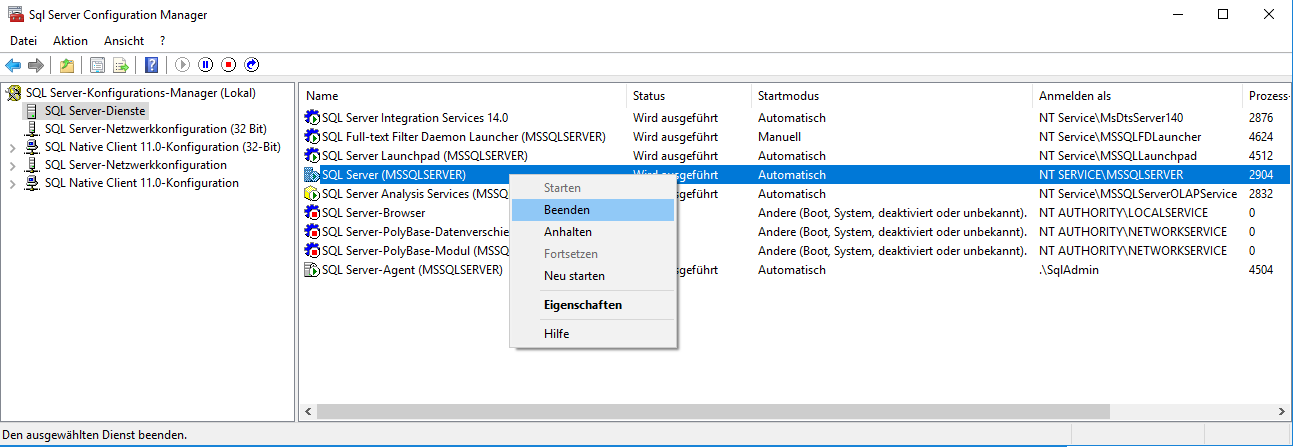1293x447 pixels.
Task: Click status bar text Den ausgewählten Dienst beenden
Action: (95, 435)
